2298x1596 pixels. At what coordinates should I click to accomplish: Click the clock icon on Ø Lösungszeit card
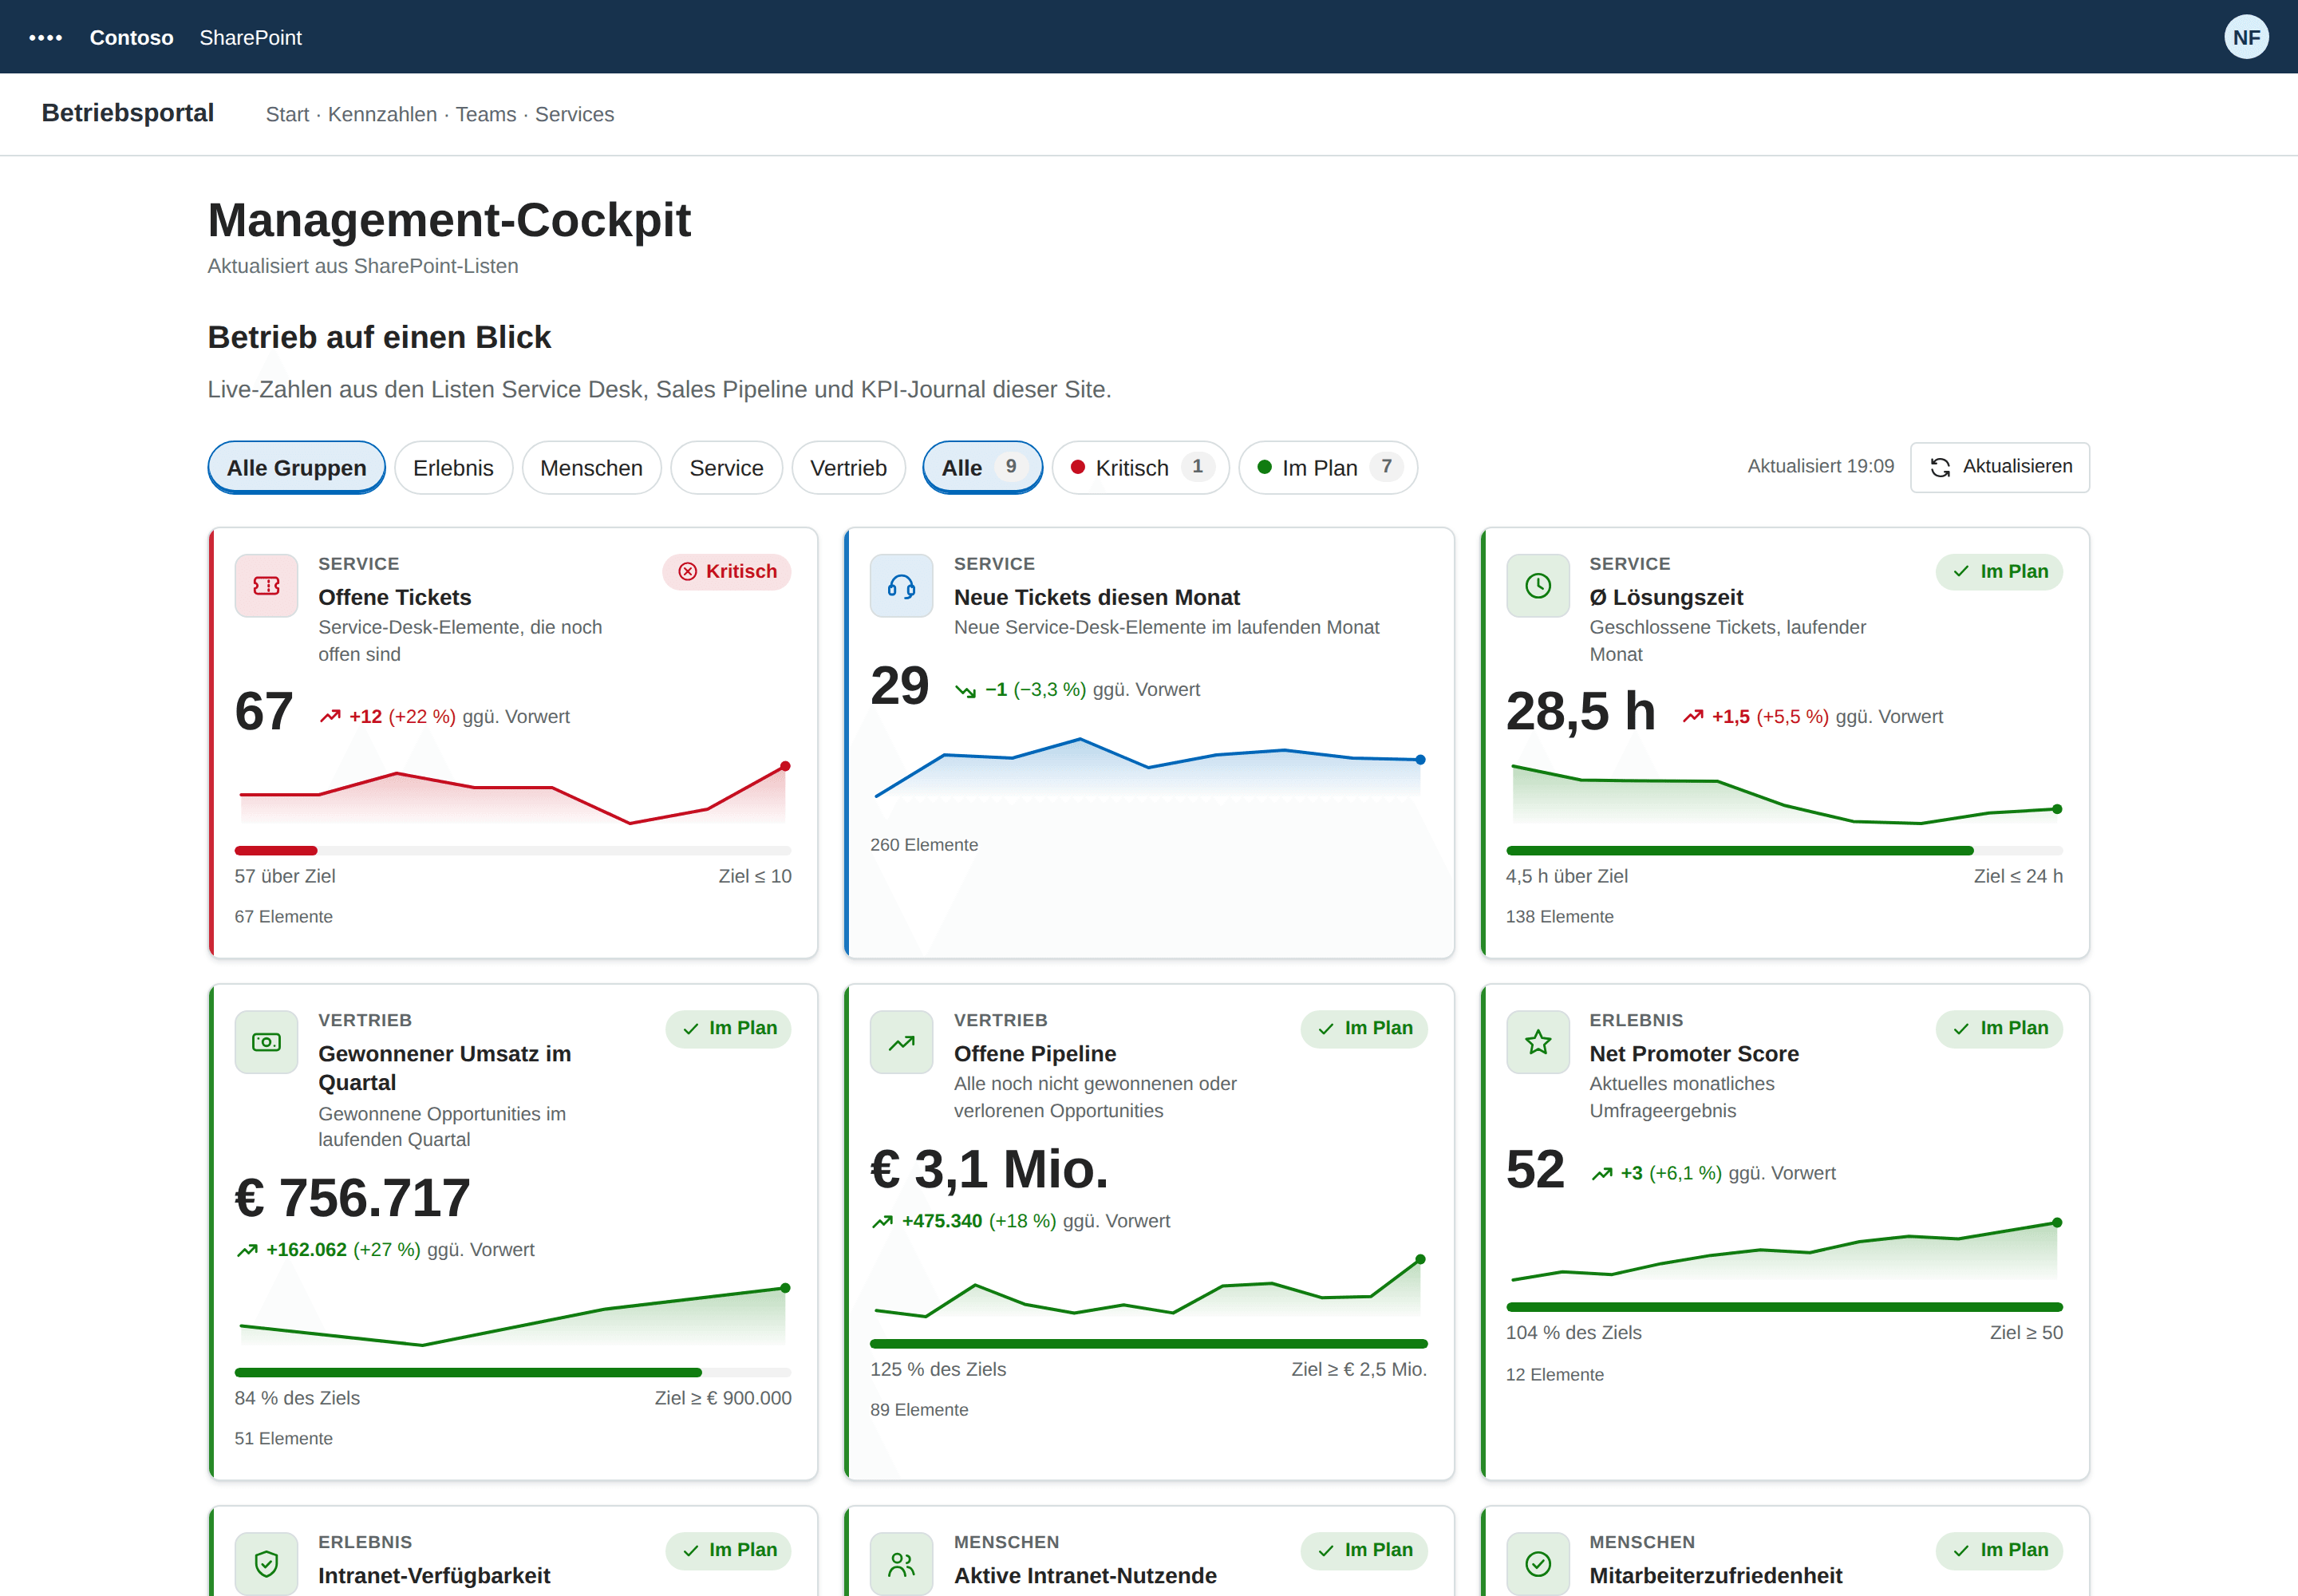1537,585
